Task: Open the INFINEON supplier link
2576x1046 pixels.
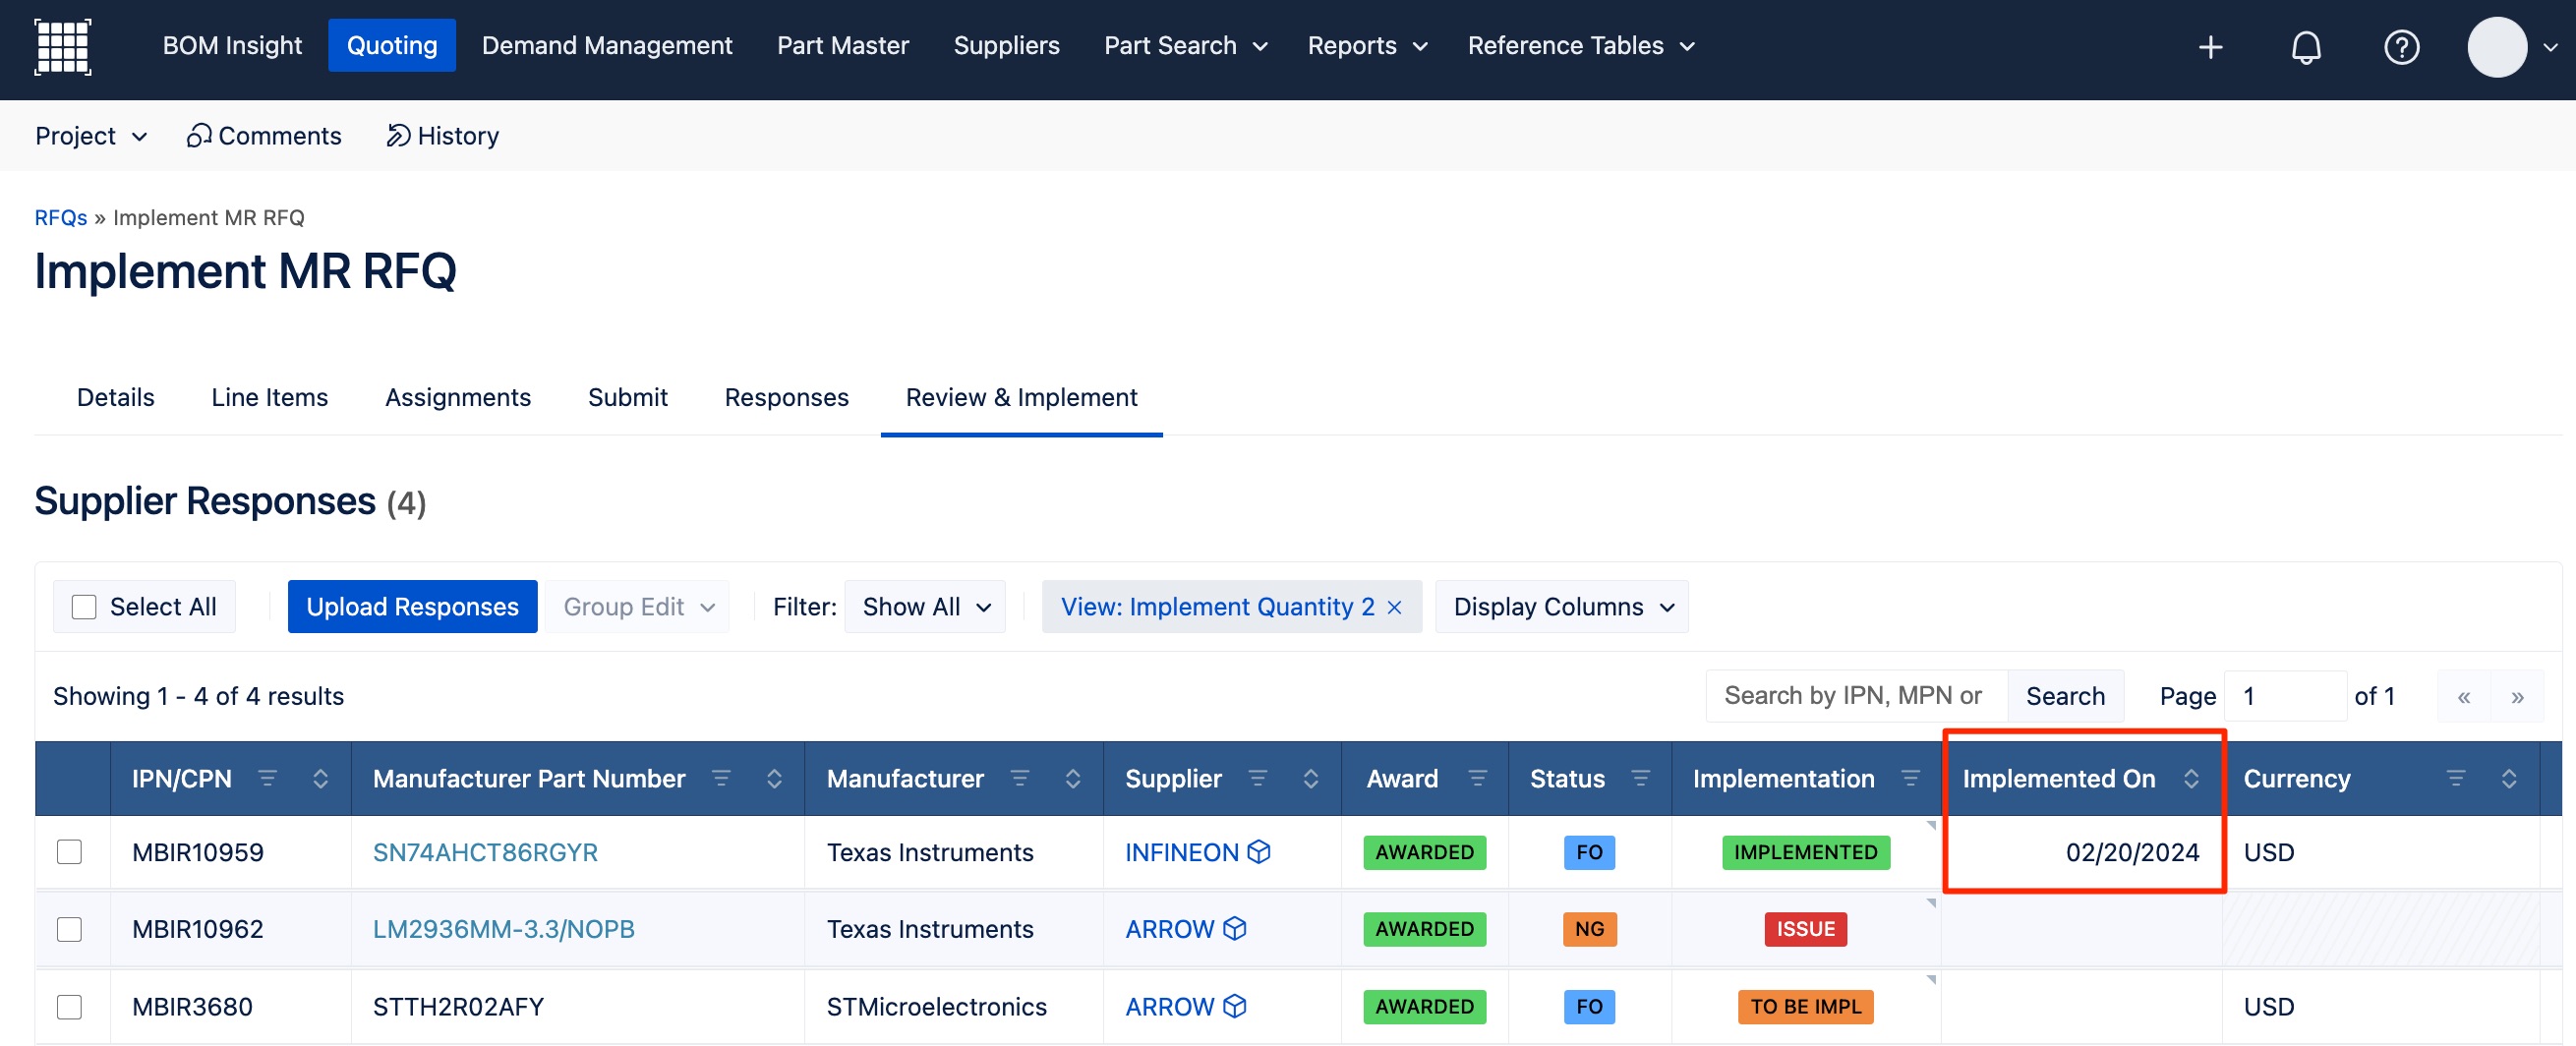Action: 1182,852
